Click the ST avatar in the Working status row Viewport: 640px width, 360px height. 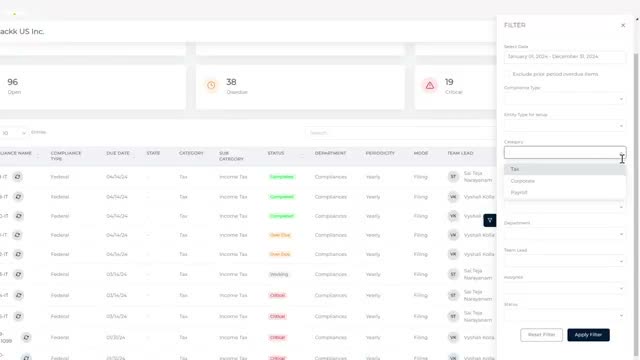(453, 274)
